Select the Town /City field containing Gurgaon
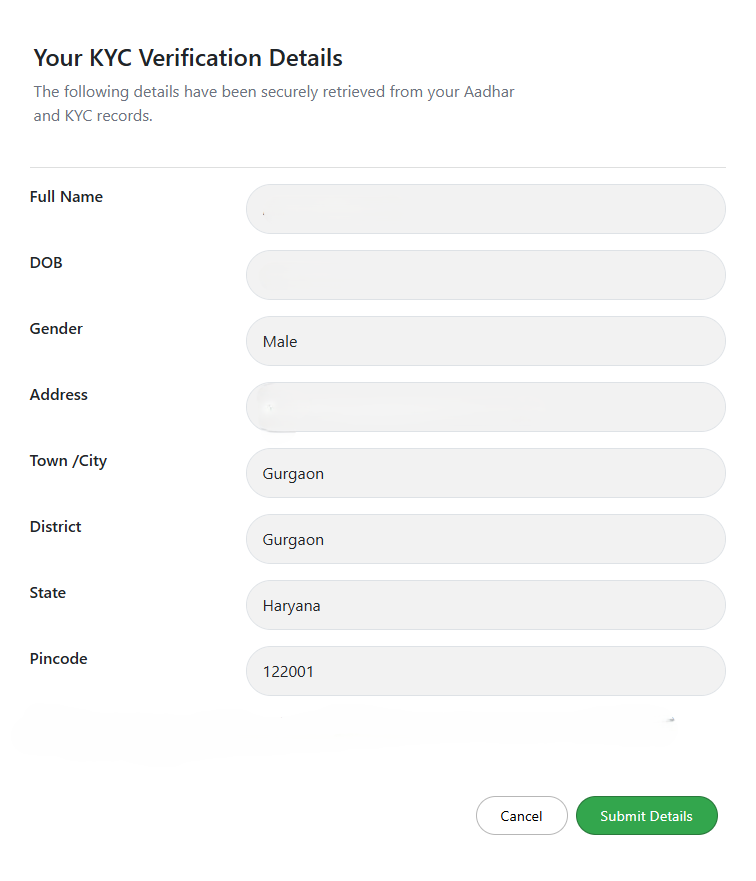This screenshot has height=881, width=756. point(485,473)
